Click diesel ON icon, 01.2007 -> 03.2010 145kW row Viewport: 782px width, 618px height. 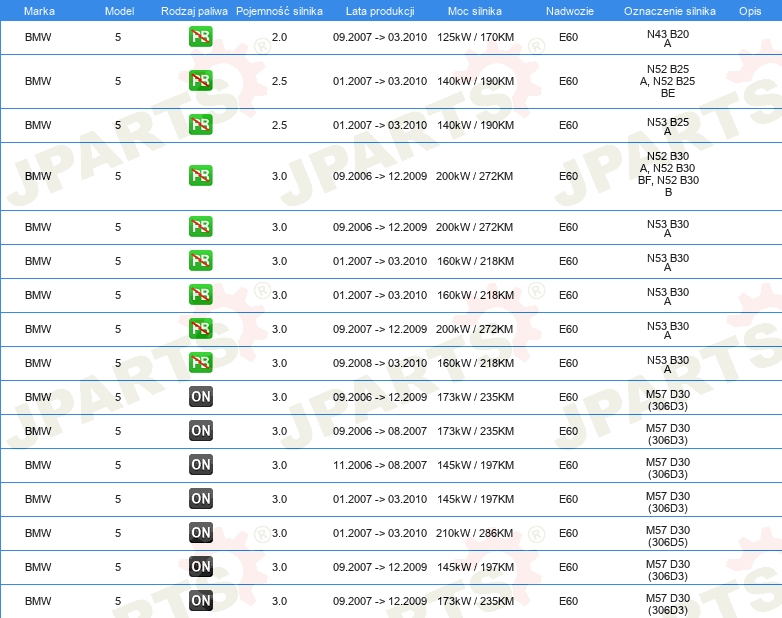[200, 498]
